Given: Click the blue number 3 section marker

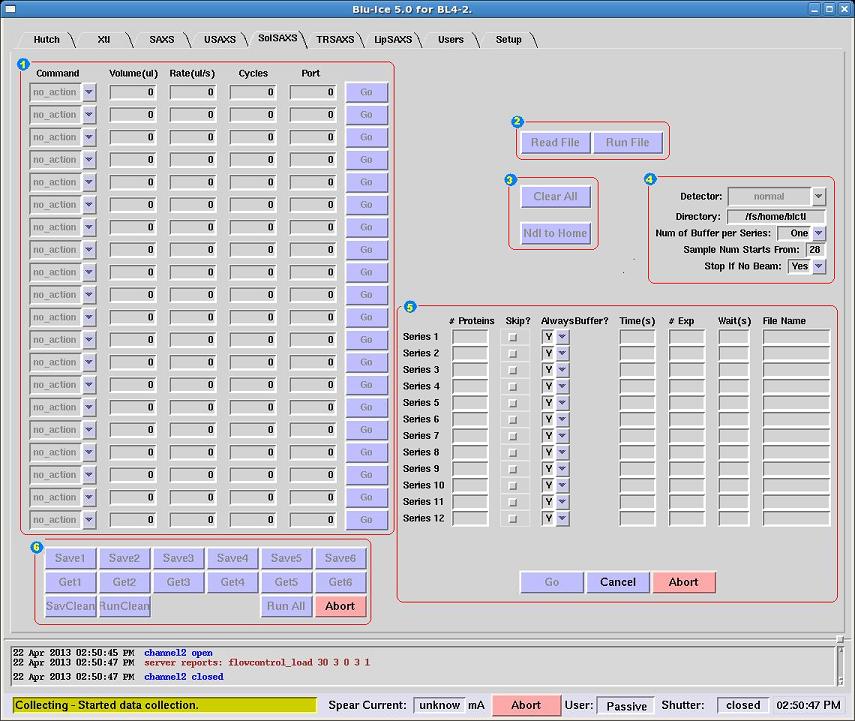Looking at the screenshot, I should (x=510, y=180).
